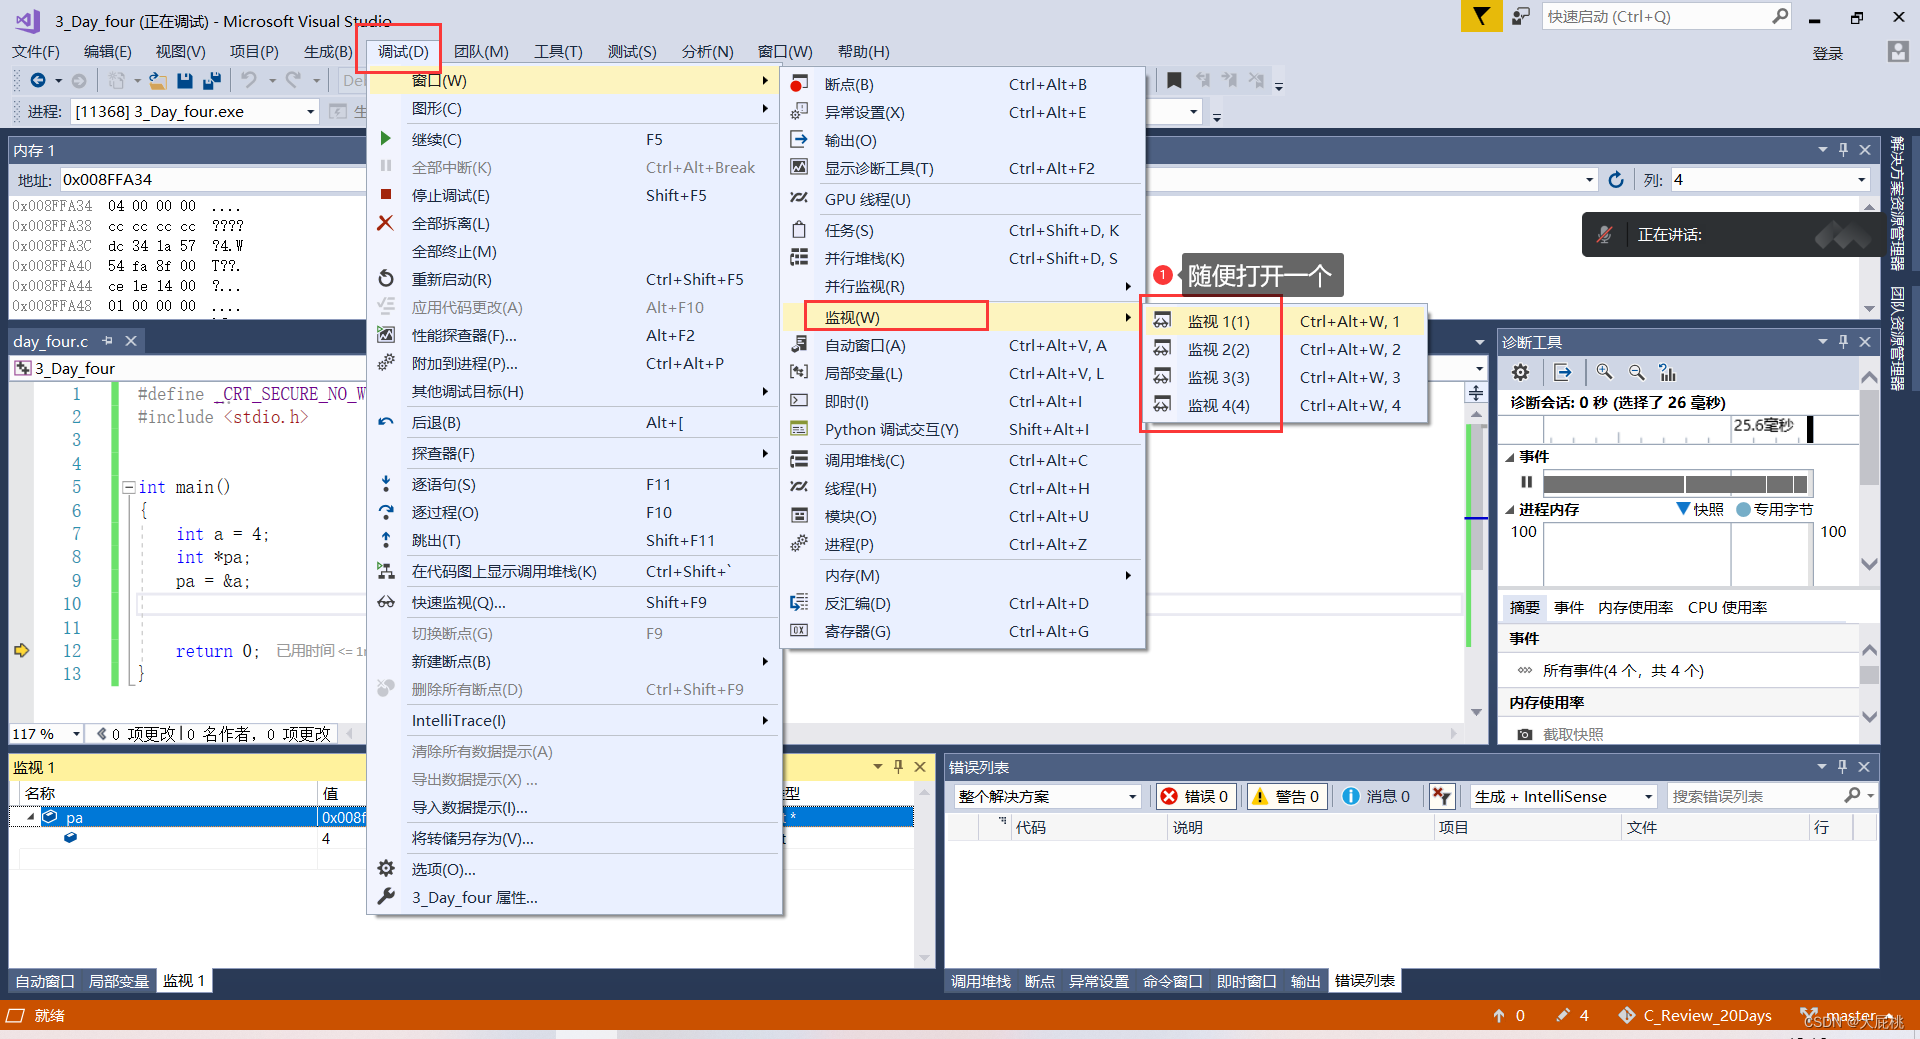Click the reset view chart icon in diagnostic tools
The height and width of the screenshot is (1039, 1920).
1667,372
